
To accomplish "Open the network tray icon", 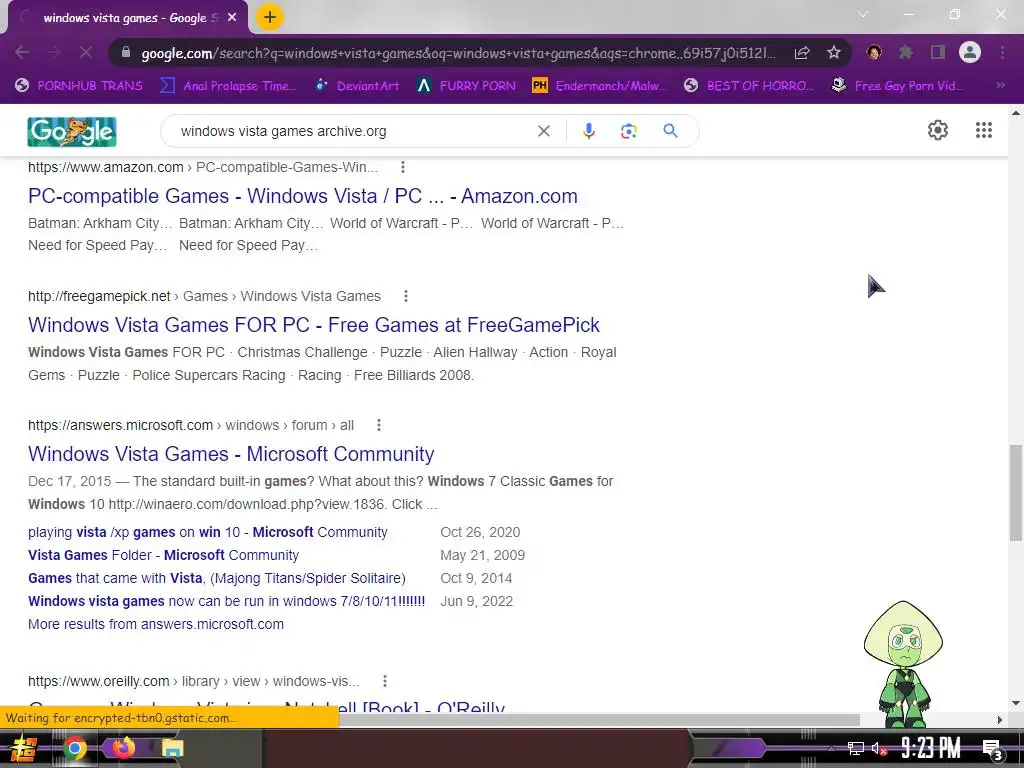I will point(856,748).
